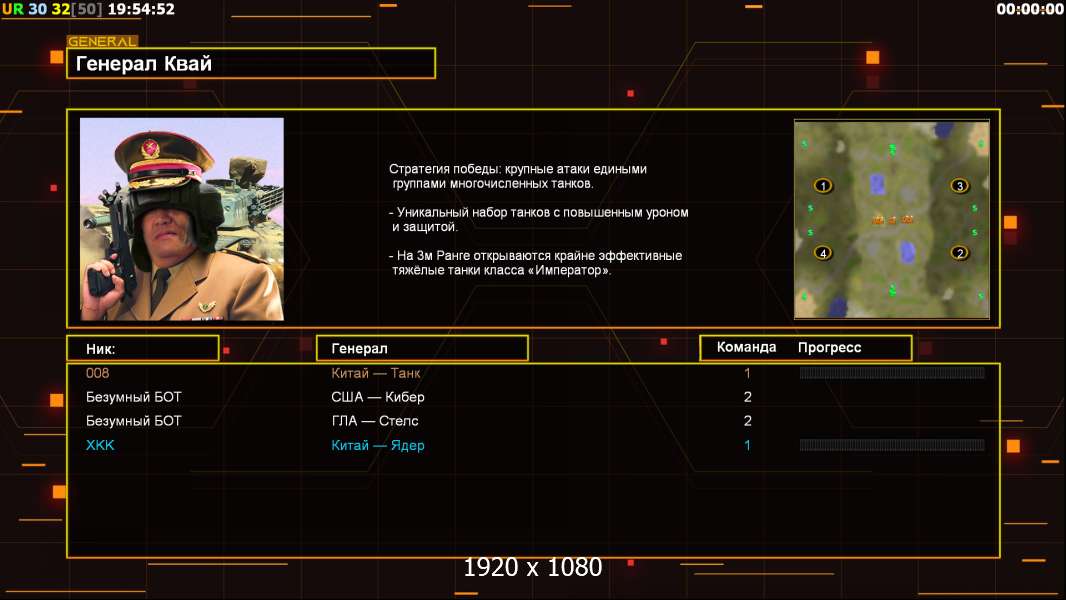Viewport: 1066px width, 600px height.
Task: Click 'Стратегия победы' description text
Action: point(518,176)
